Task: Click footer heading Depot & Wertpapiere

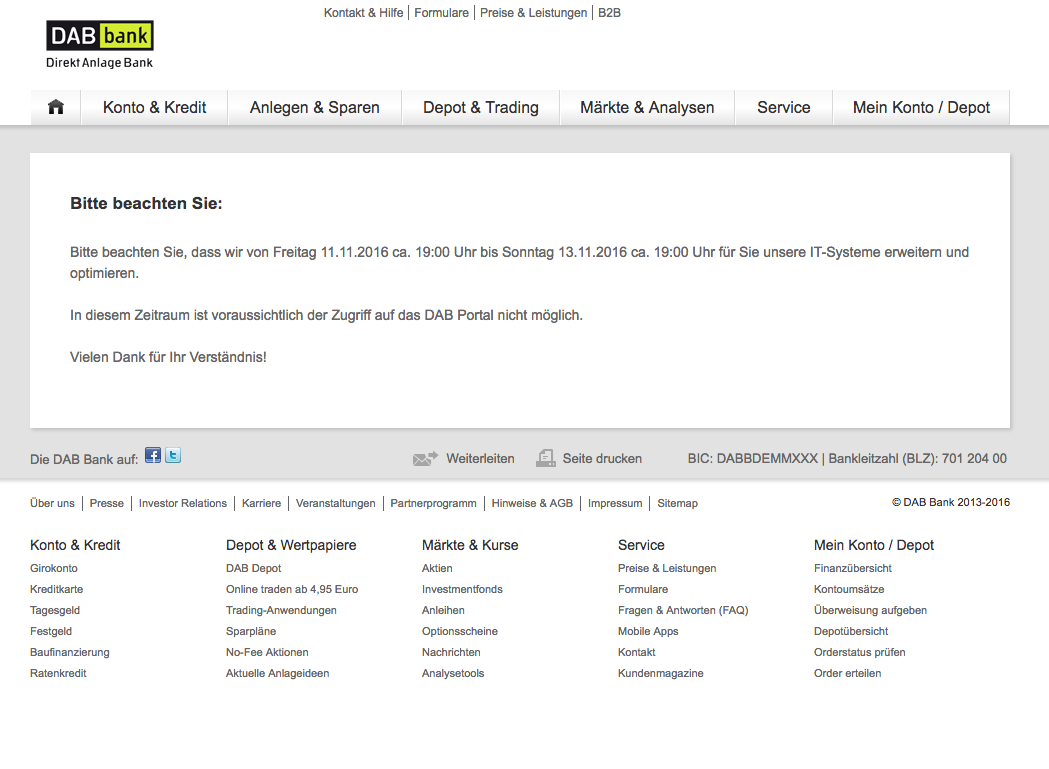Action: click(x=291, y=545)
